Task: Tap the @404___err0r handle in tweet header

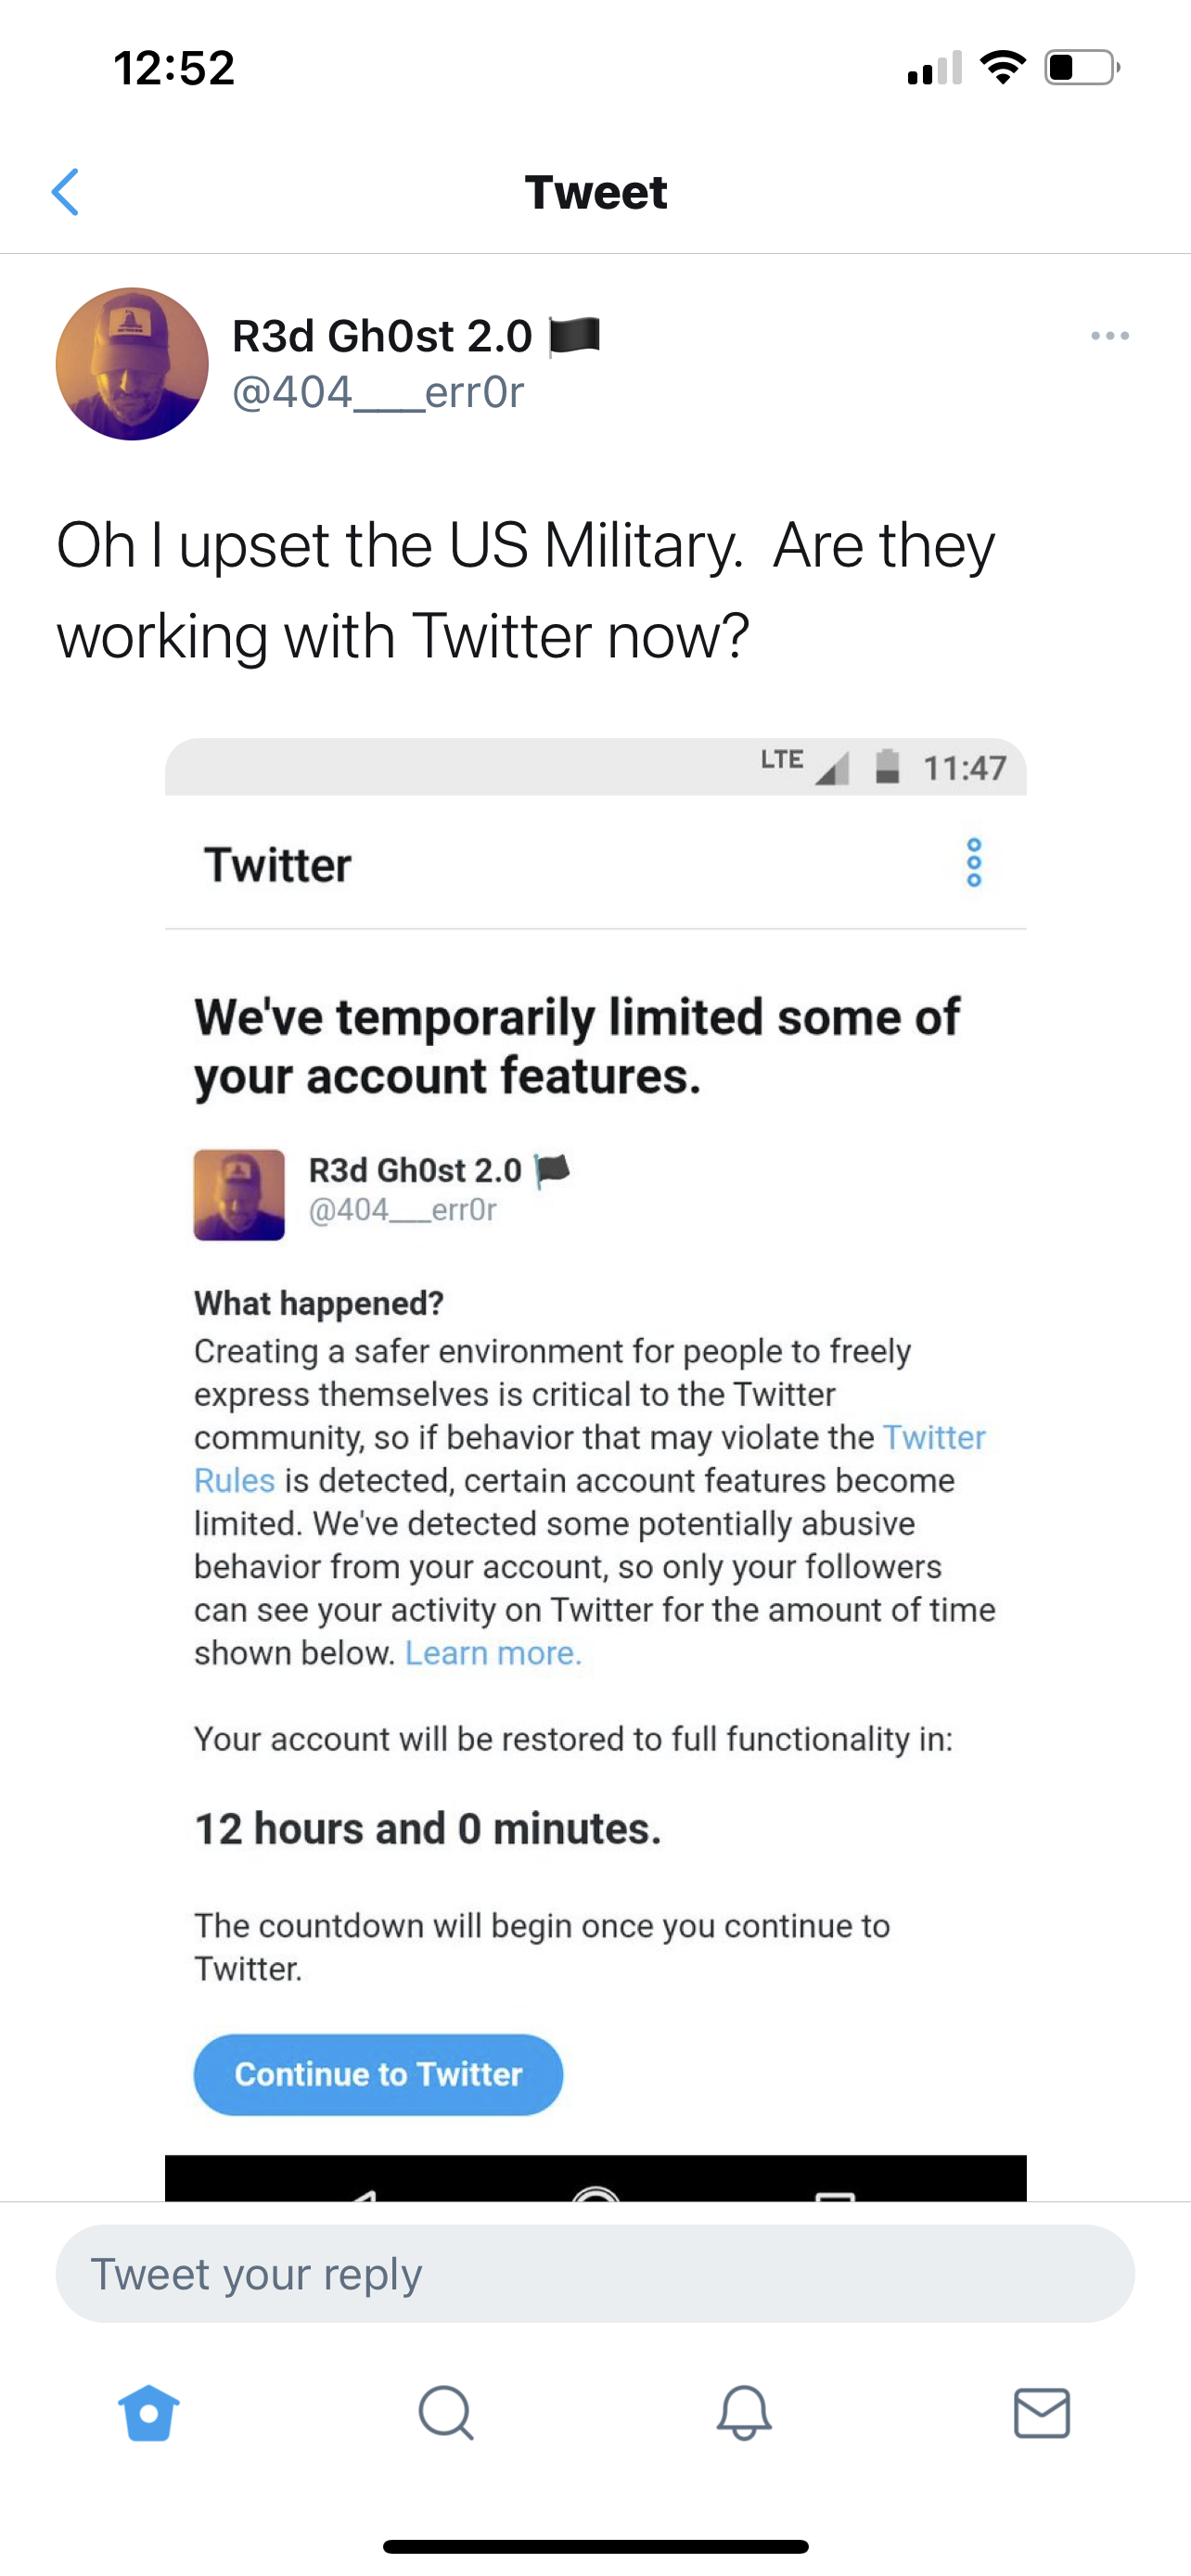Action: point(378,392)
